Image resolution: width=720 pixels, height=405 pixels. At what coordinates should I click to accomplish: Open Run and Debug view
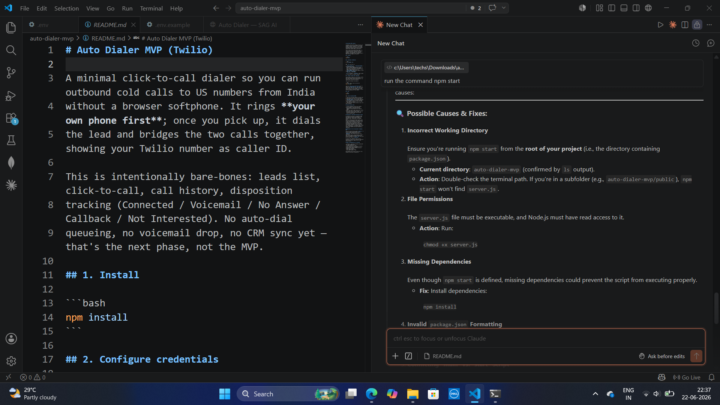tap(11, 96)
